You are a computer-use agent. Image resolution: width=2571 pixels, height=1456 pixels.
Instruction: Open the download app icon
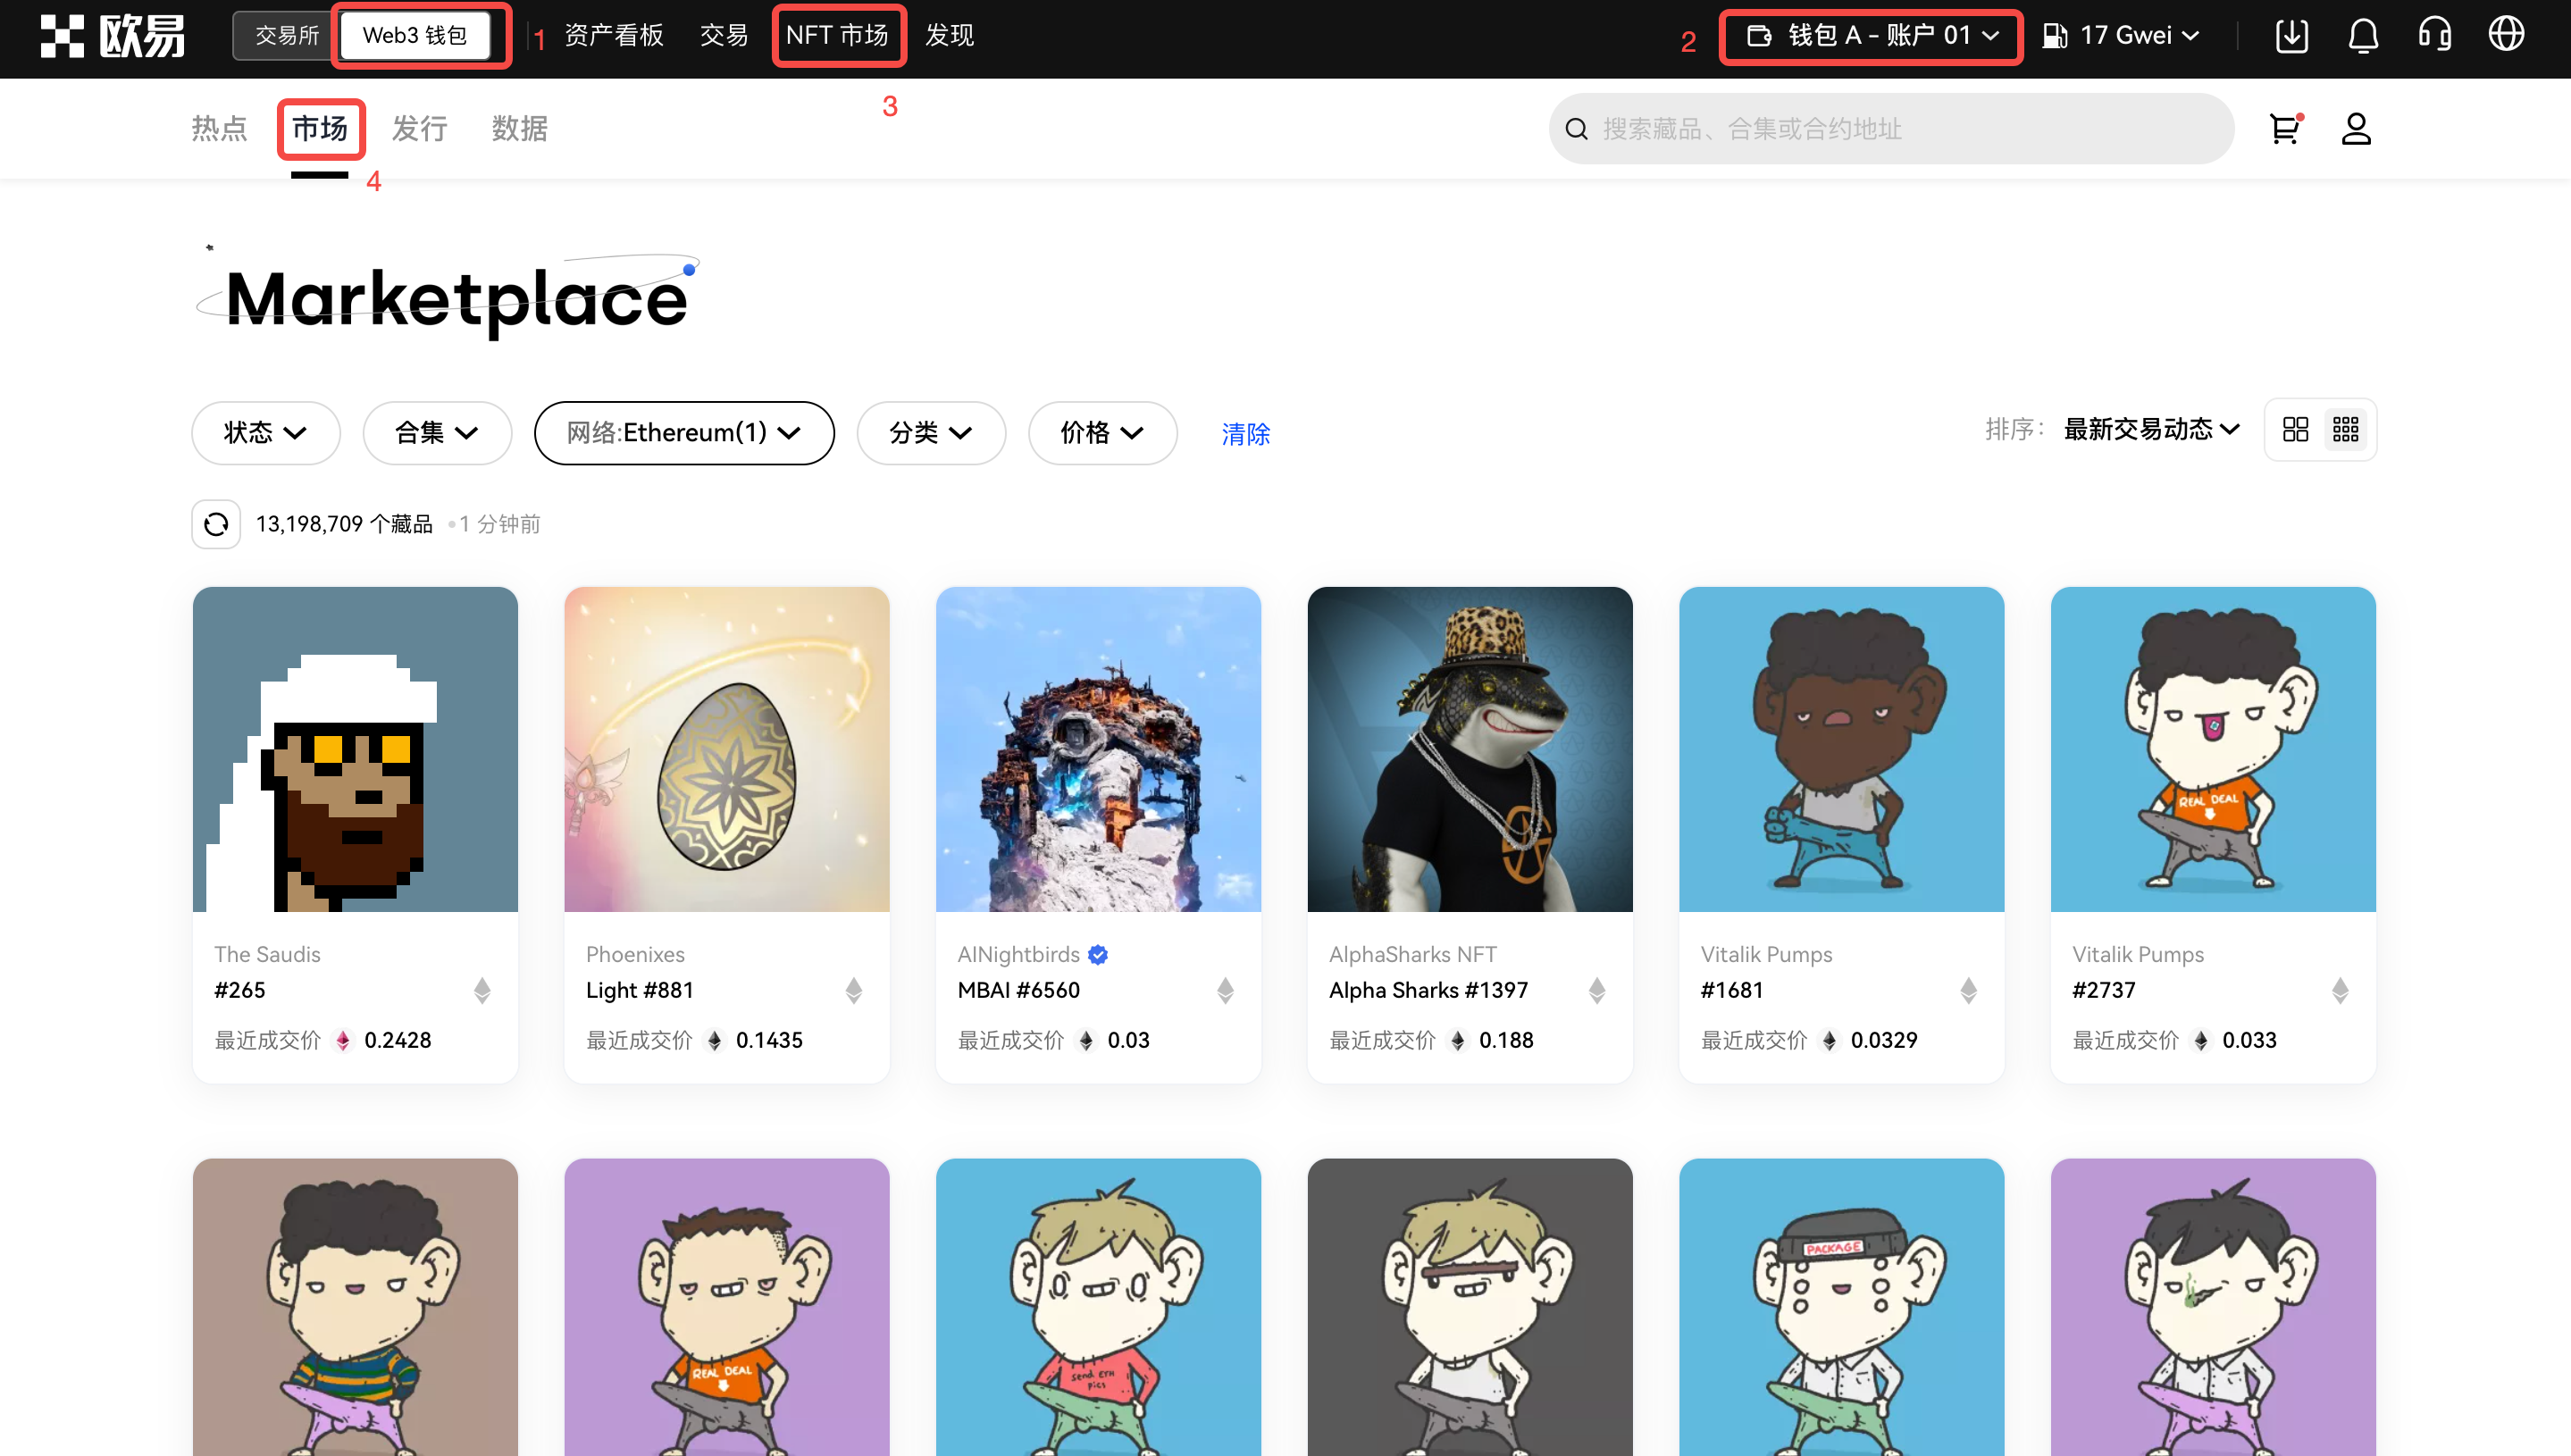(2291, 36)
